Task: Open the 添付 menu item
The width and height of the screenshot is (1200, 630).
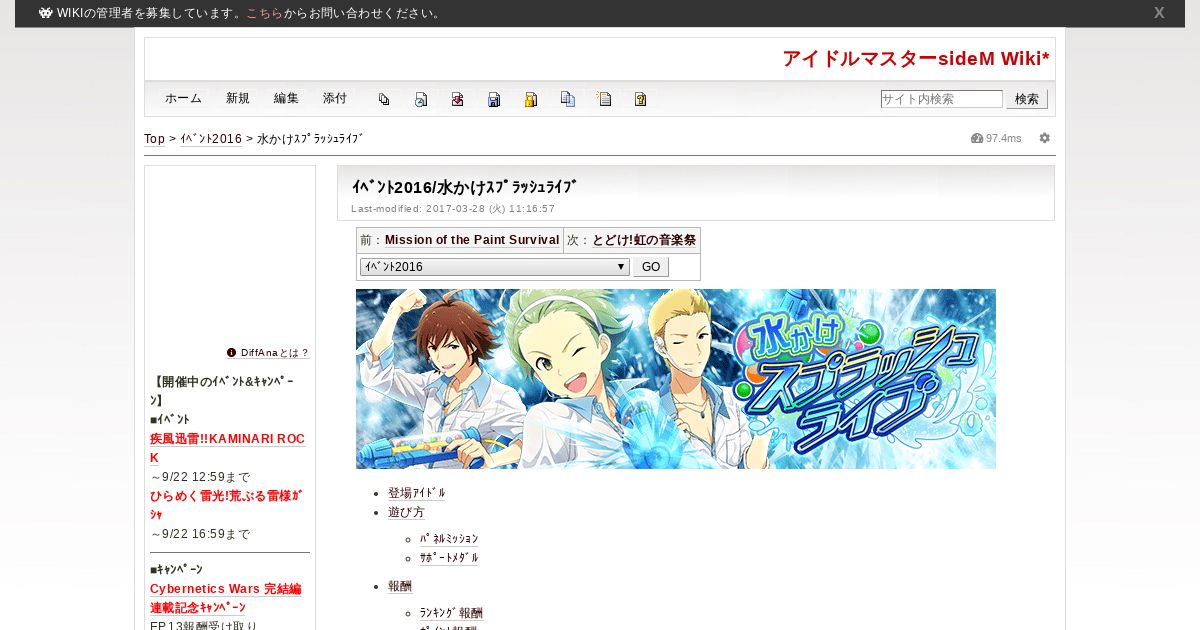Action: 335,98
